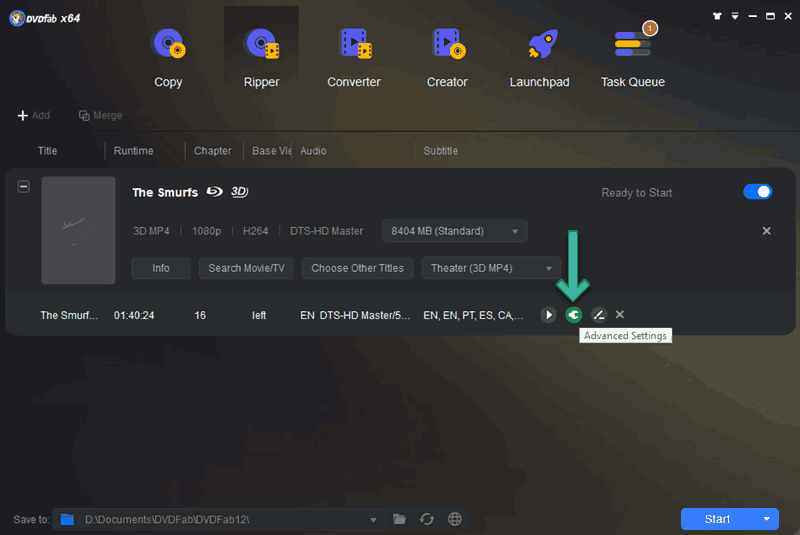Click the Blu-ray disc badge icon
Viewport: 800px width, 535px height.
[x=214, y=192]
